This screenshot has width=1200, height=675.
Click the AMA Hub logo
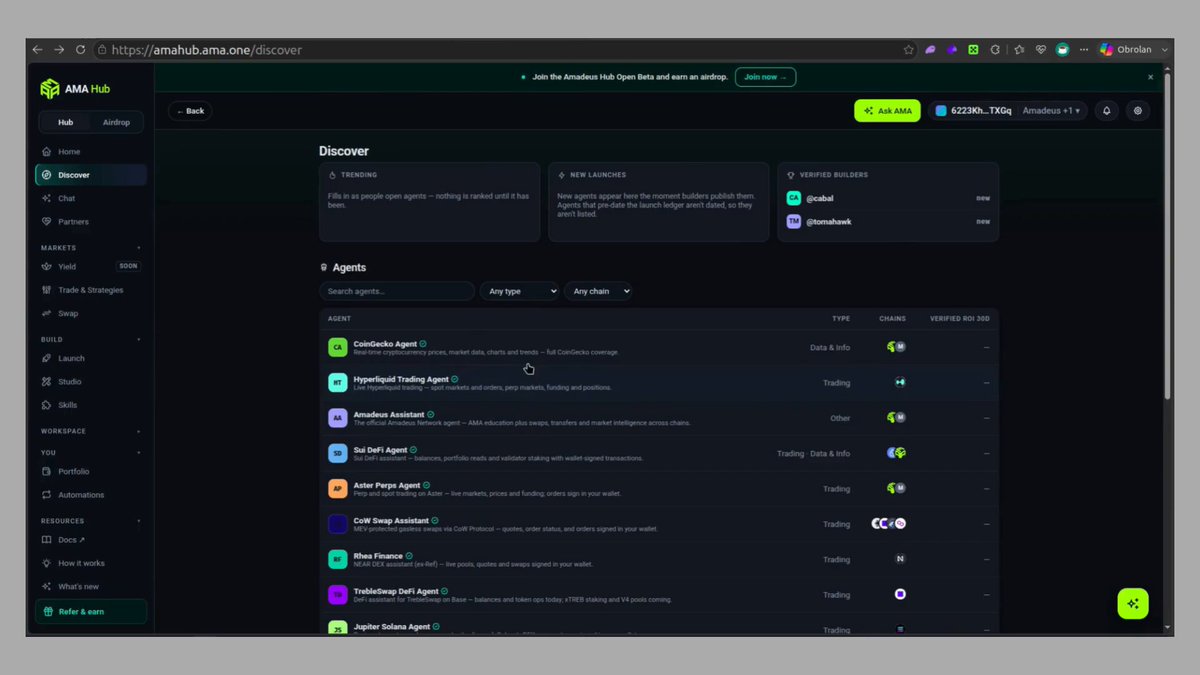click(x=75, y=89)
